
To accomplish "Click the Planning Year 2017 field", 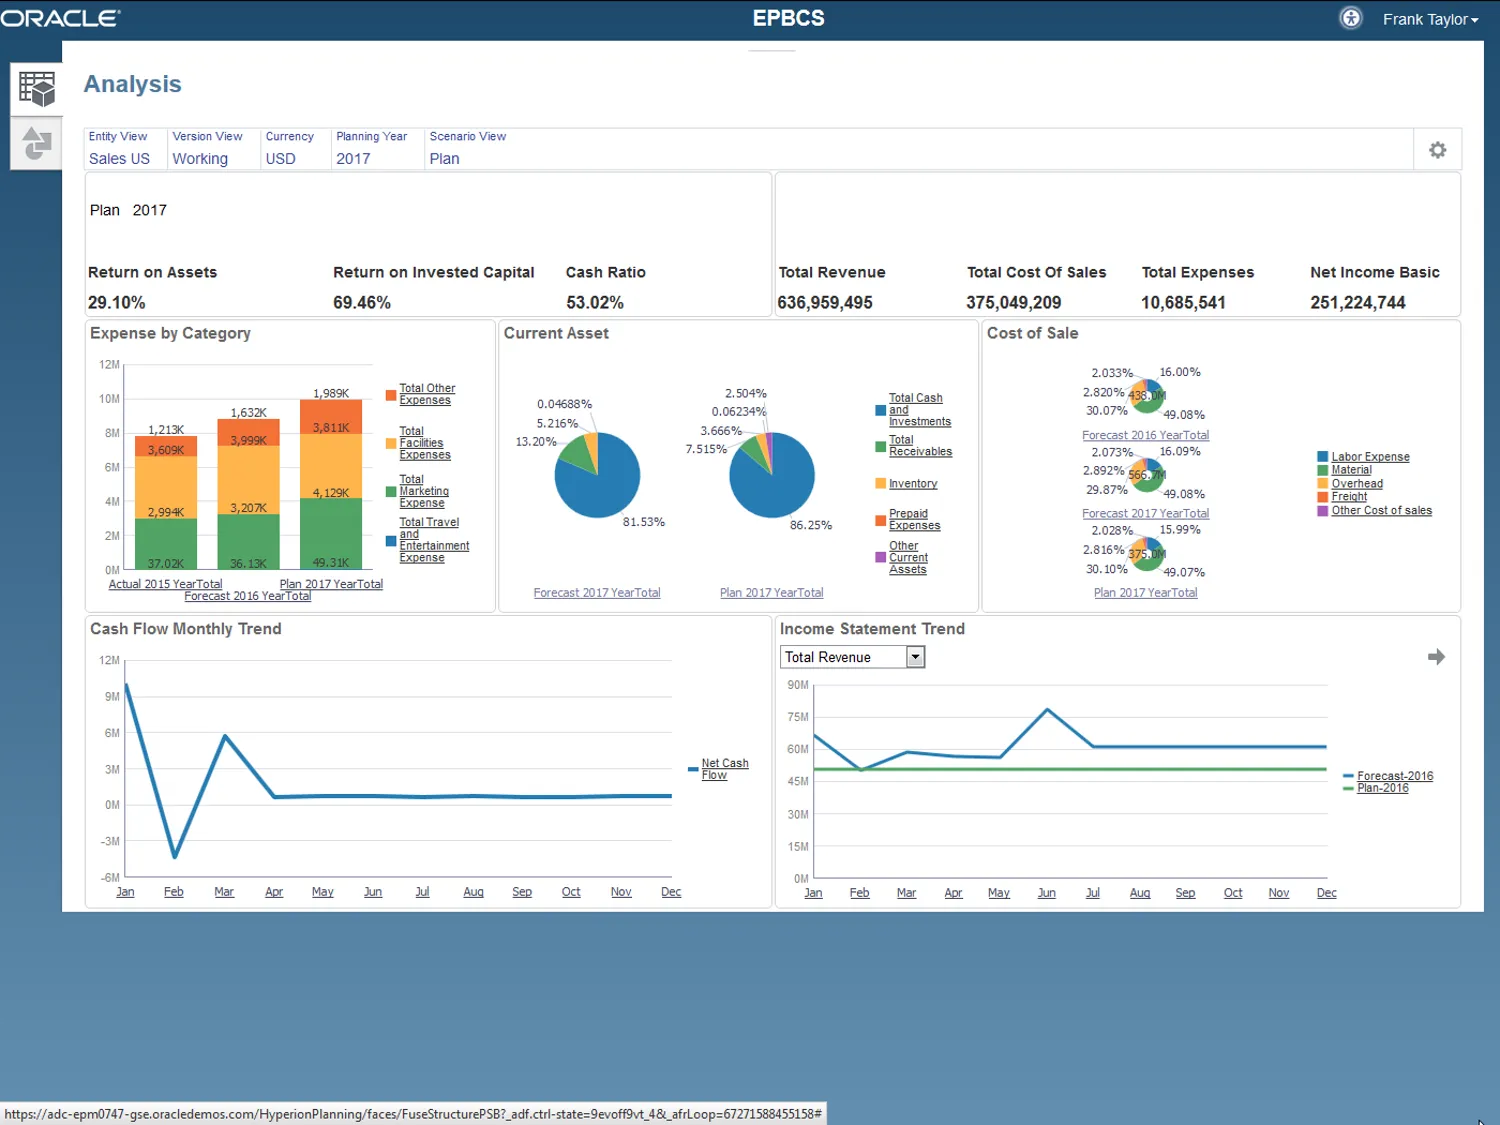I will pos(353,158).
